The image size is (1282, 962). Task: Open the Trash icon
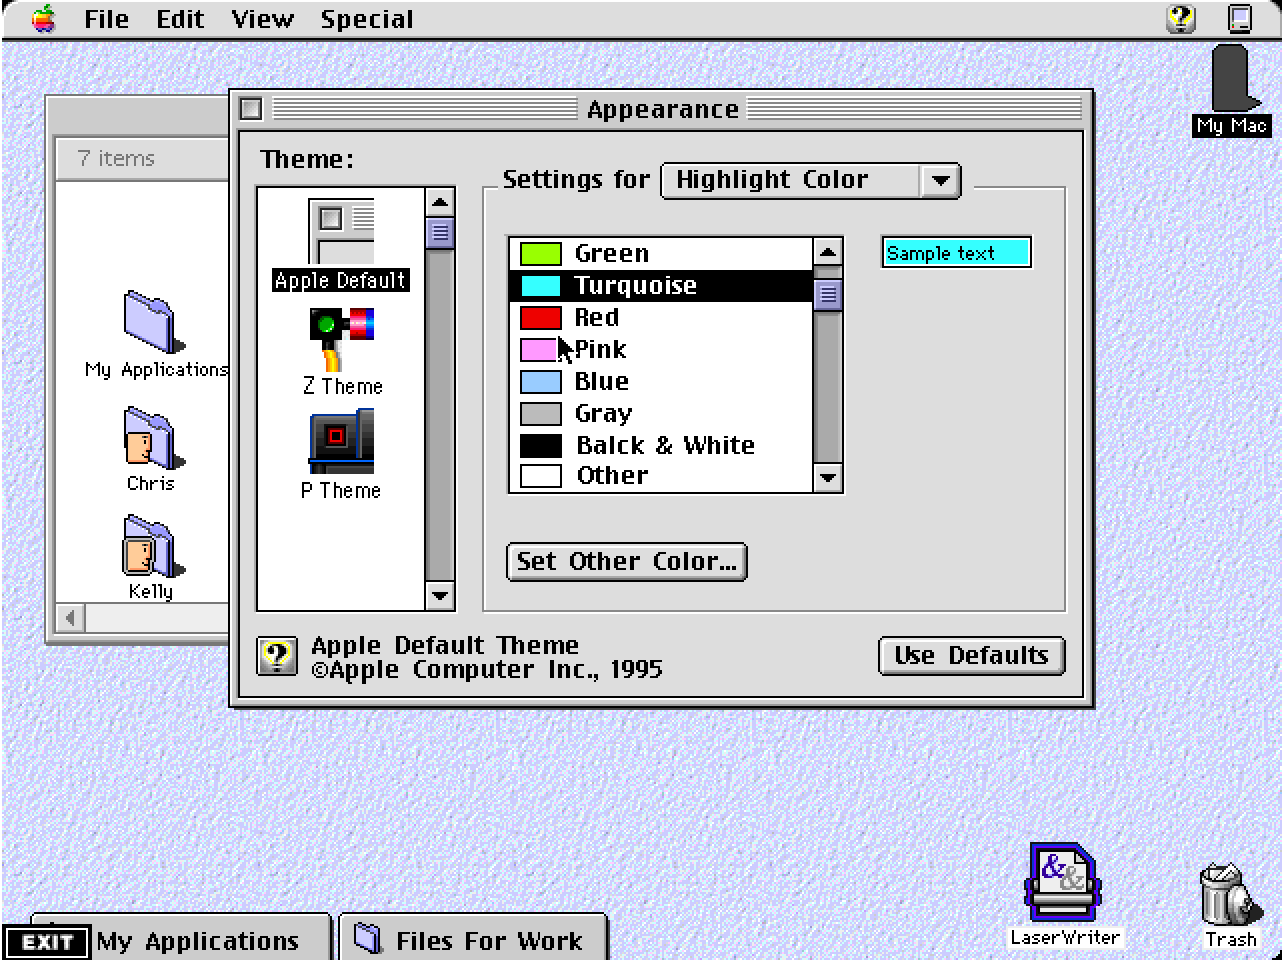1228,893
